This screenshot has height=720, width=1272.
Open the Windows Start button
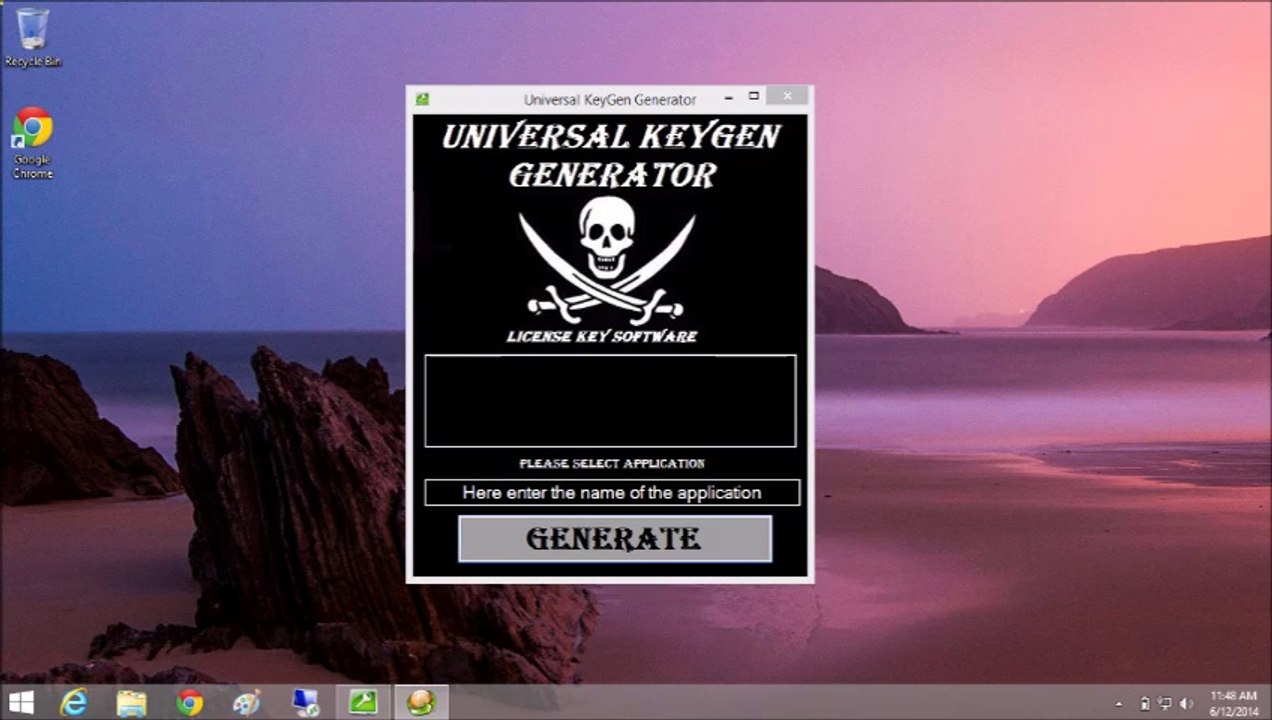coord(21,702)
